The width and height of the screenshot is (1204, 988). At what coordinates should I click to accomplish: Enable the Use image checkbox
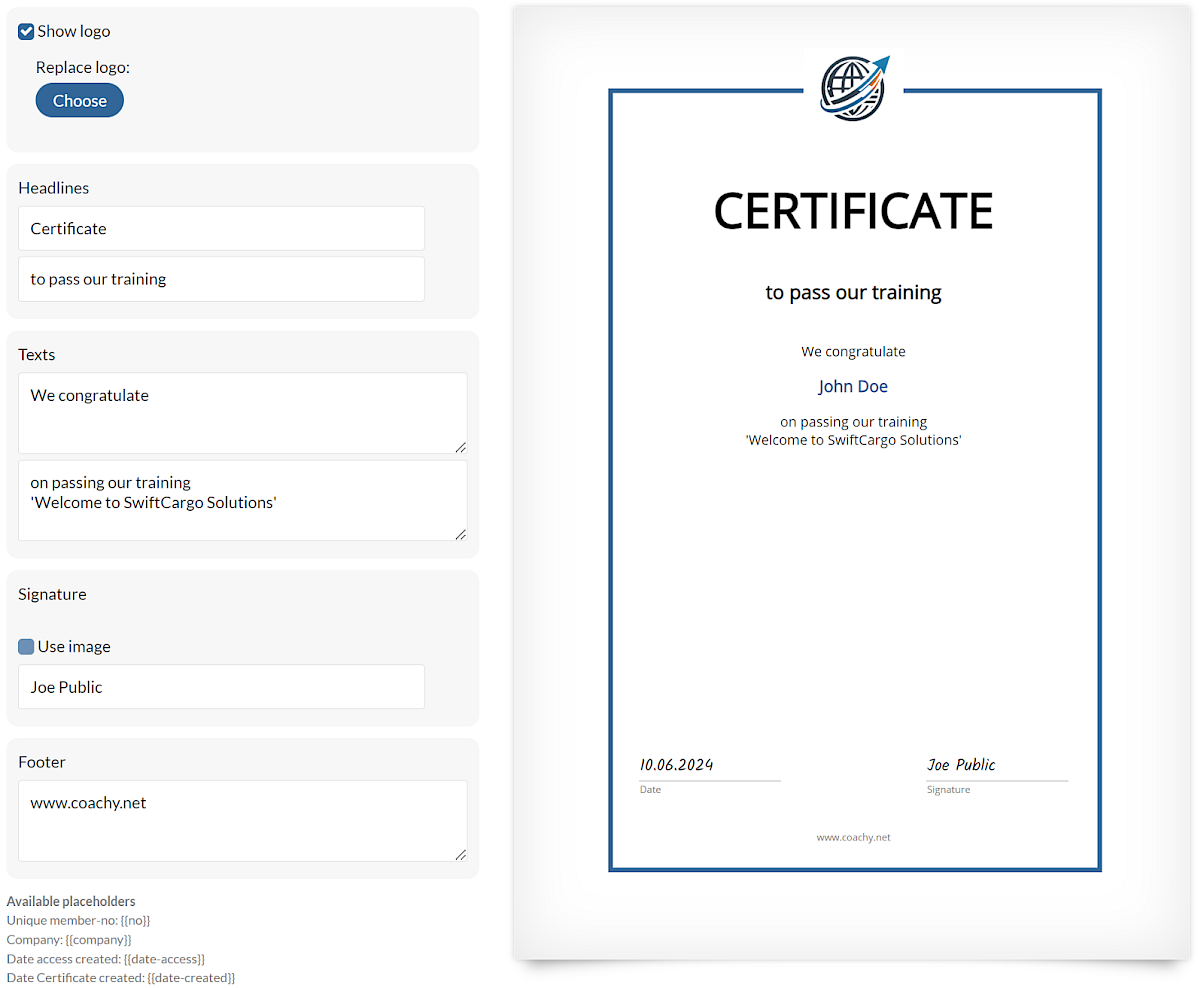coord(27,647)
